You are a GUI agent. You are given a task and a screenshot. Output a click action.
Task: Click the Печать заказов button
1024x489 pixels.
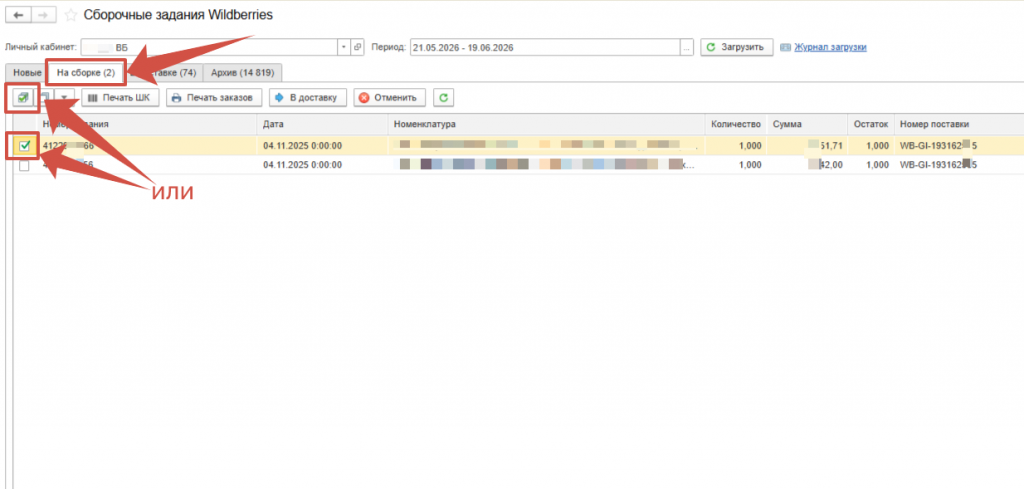point(214,98)
